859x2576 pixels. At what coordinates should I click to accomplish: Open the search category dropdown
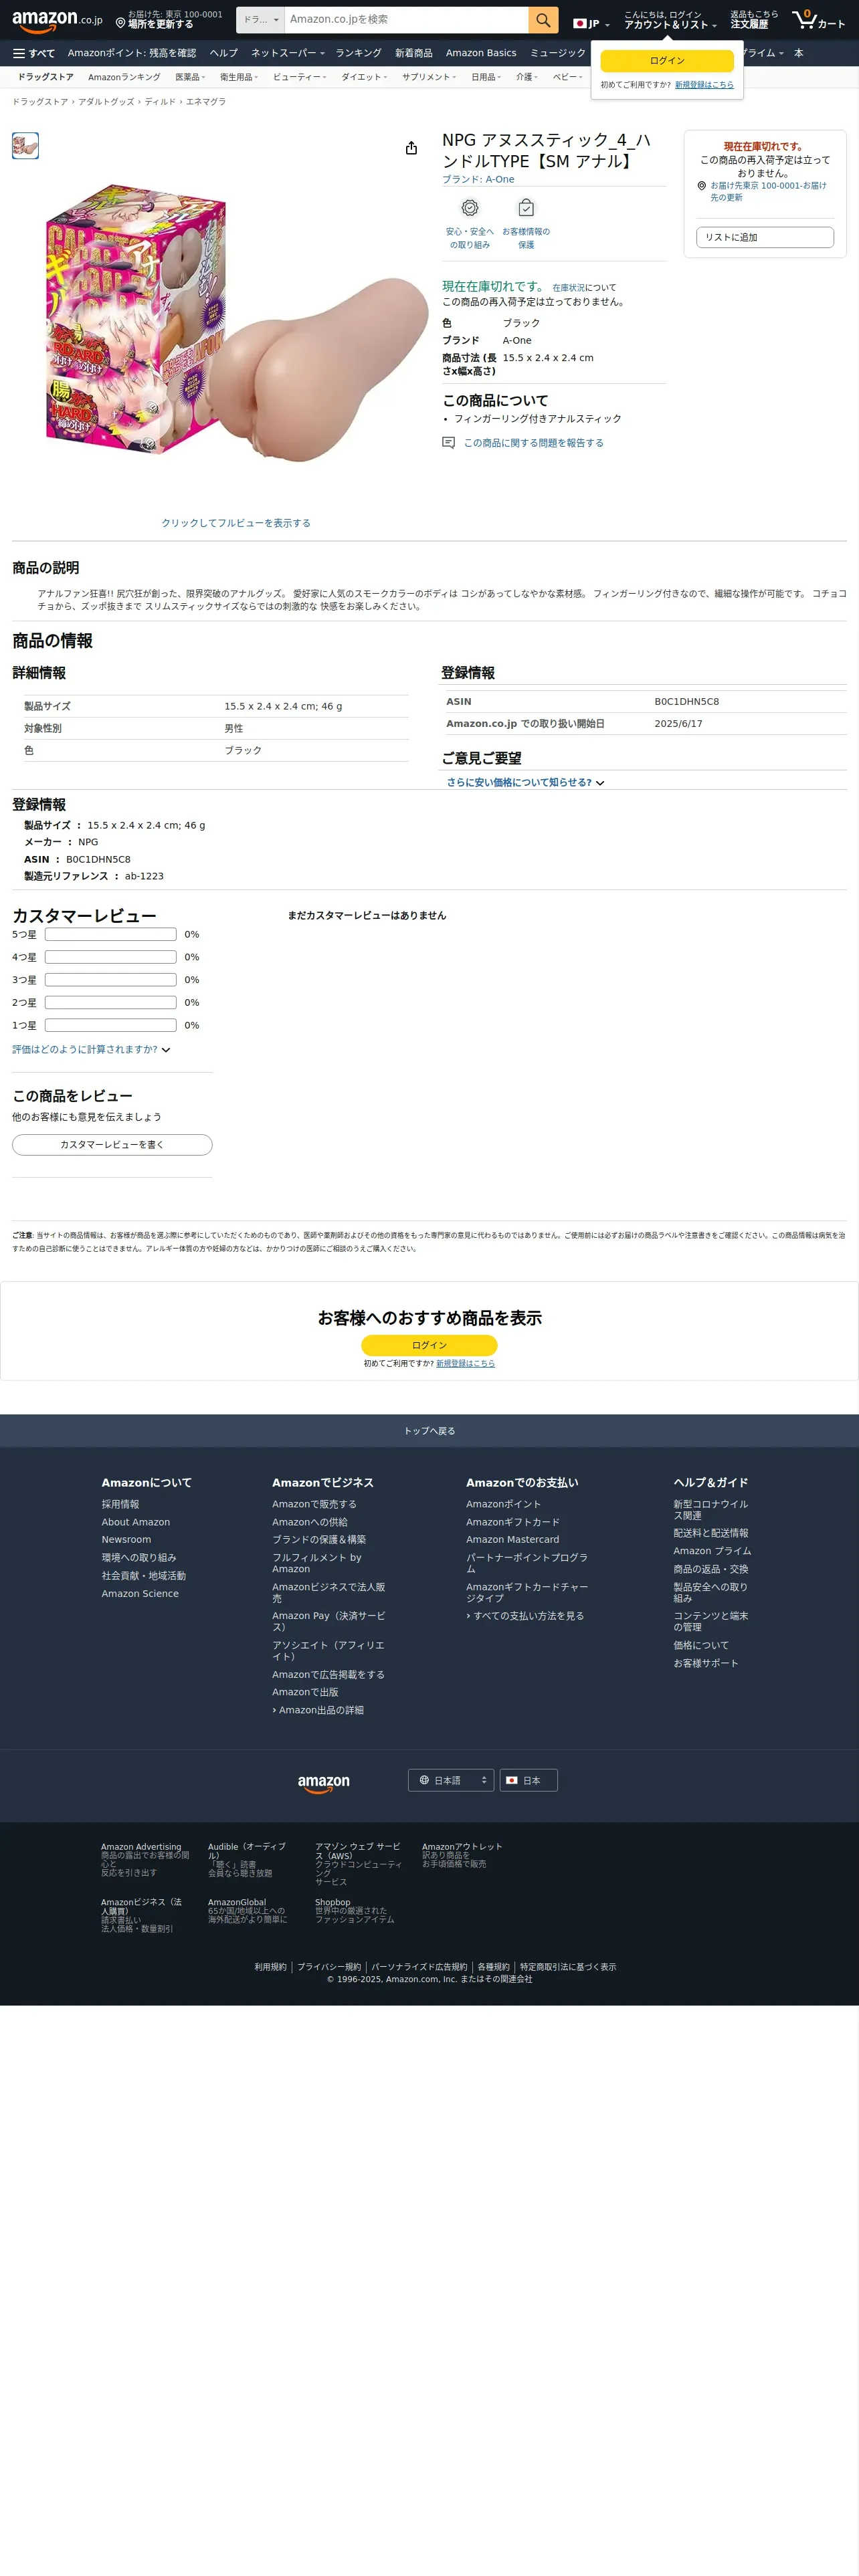click(261, 20)
